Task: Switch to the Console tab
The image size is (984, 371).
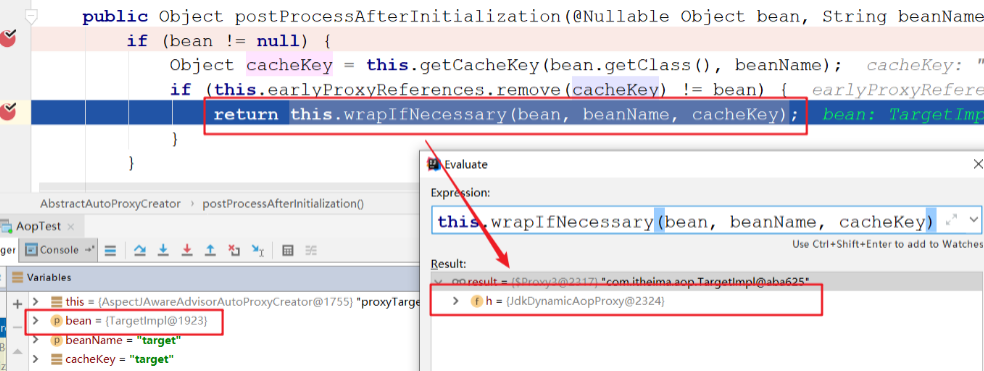Action: click(x=58, y=250)
